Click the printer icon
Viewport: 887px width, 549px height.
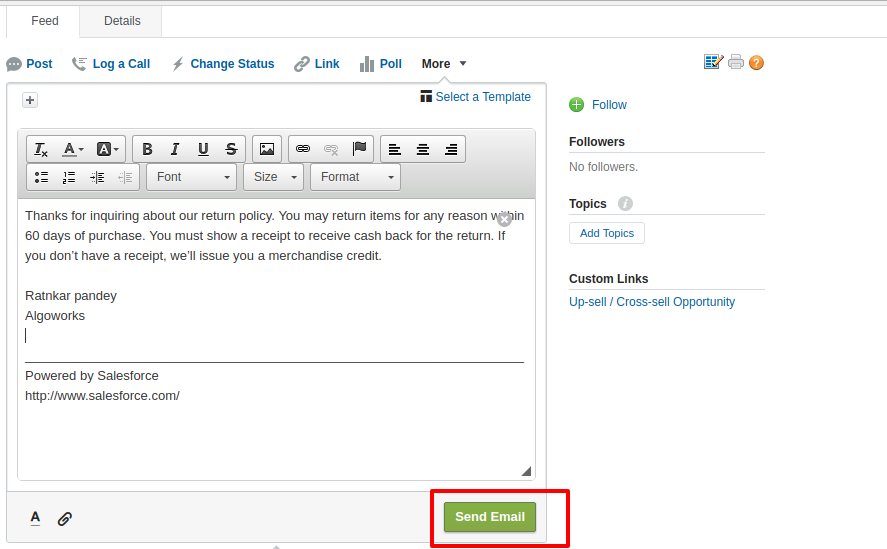pyautogui.click(x=736, y=62)
